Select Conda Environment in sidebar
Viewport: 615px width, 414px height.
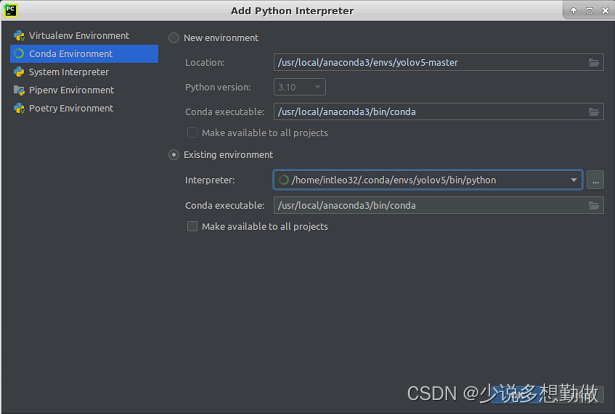[84, 54]
